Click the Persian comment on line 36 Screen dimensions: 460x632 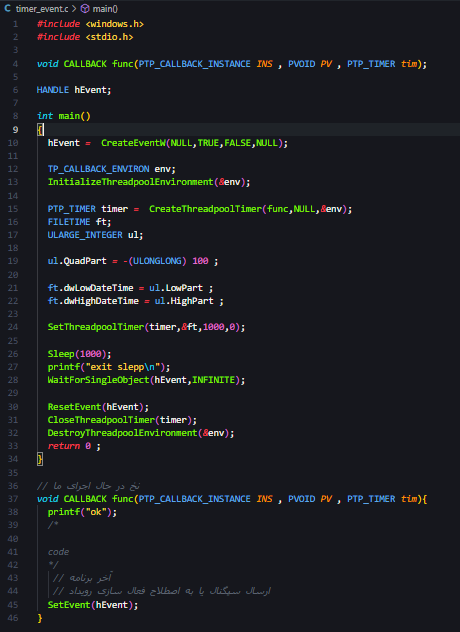click(x=89, y=486)
